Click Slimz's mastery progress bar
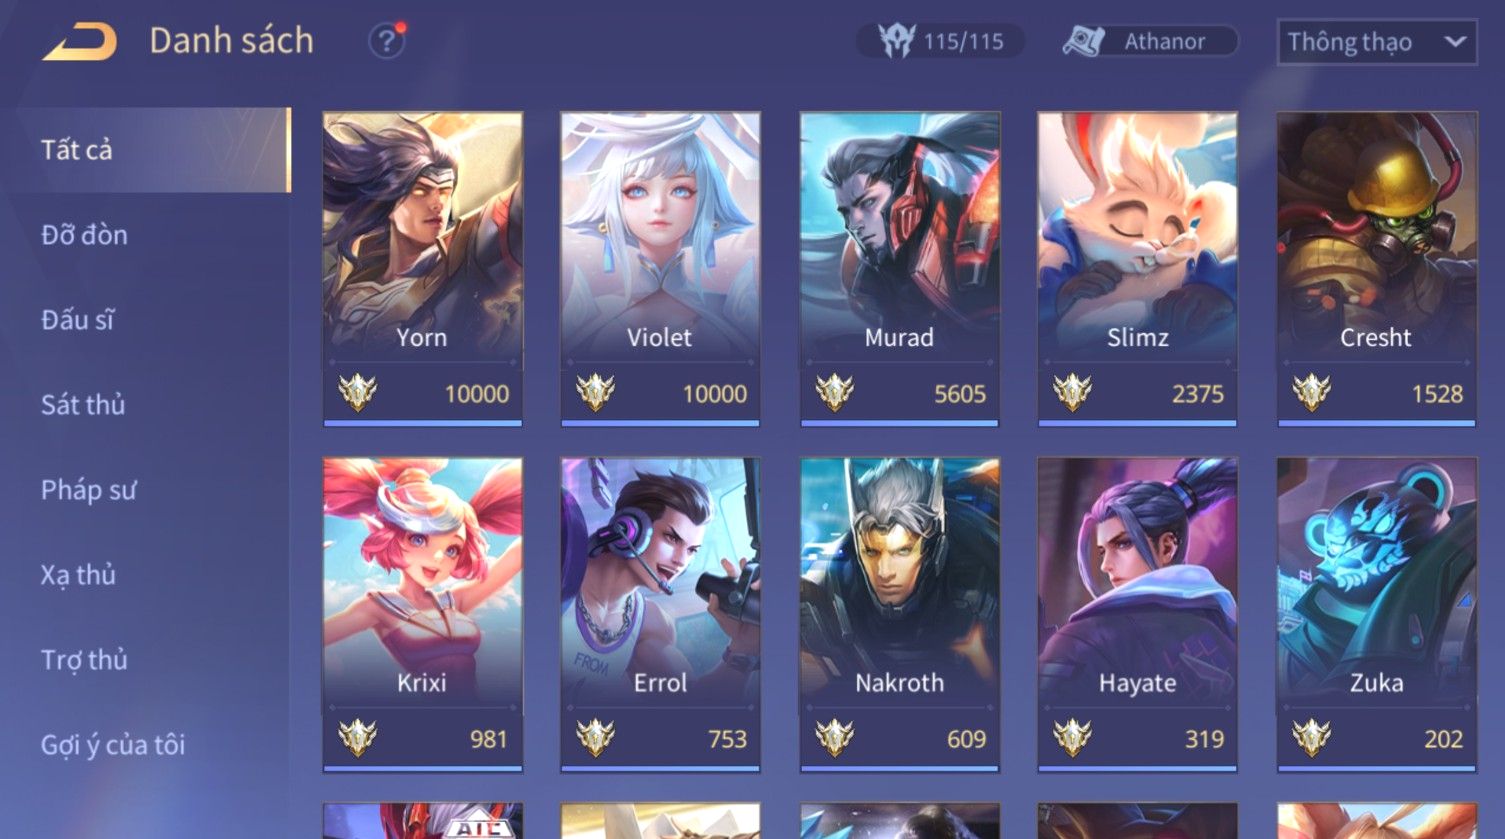Image resolution: width=1505 pixels, height=839 pixels. (x=1137, y=423)
